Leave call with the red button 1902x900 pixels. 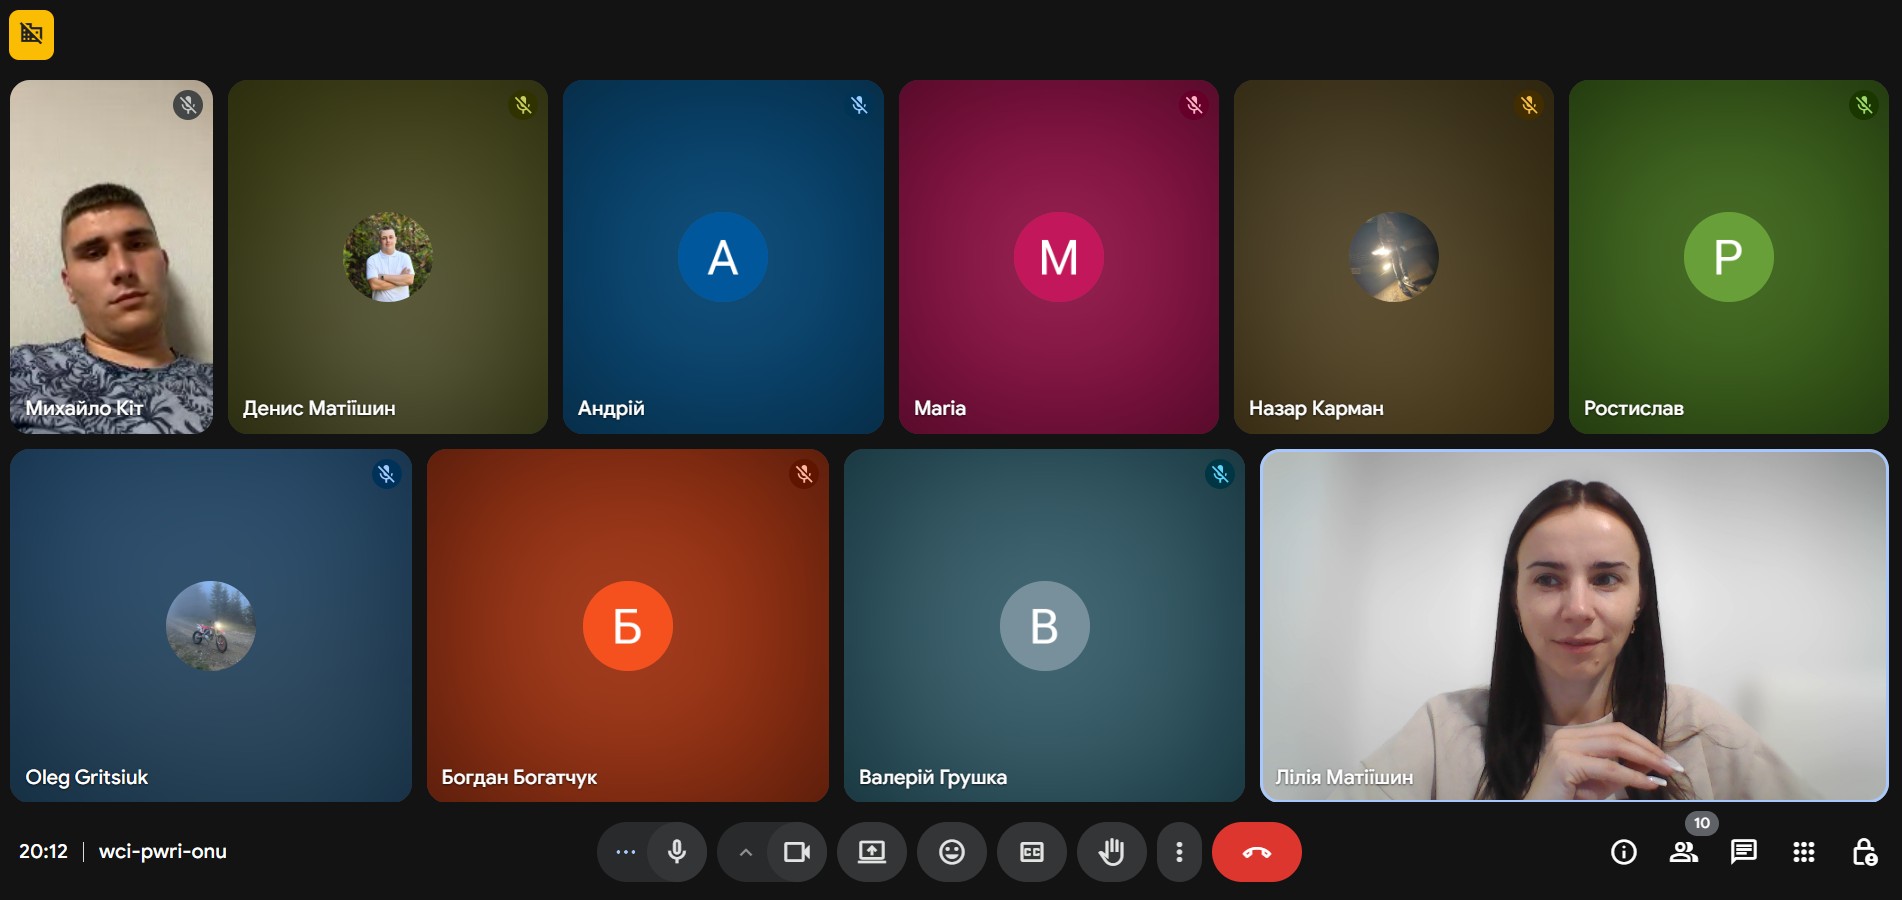(x=1257, y=852)
